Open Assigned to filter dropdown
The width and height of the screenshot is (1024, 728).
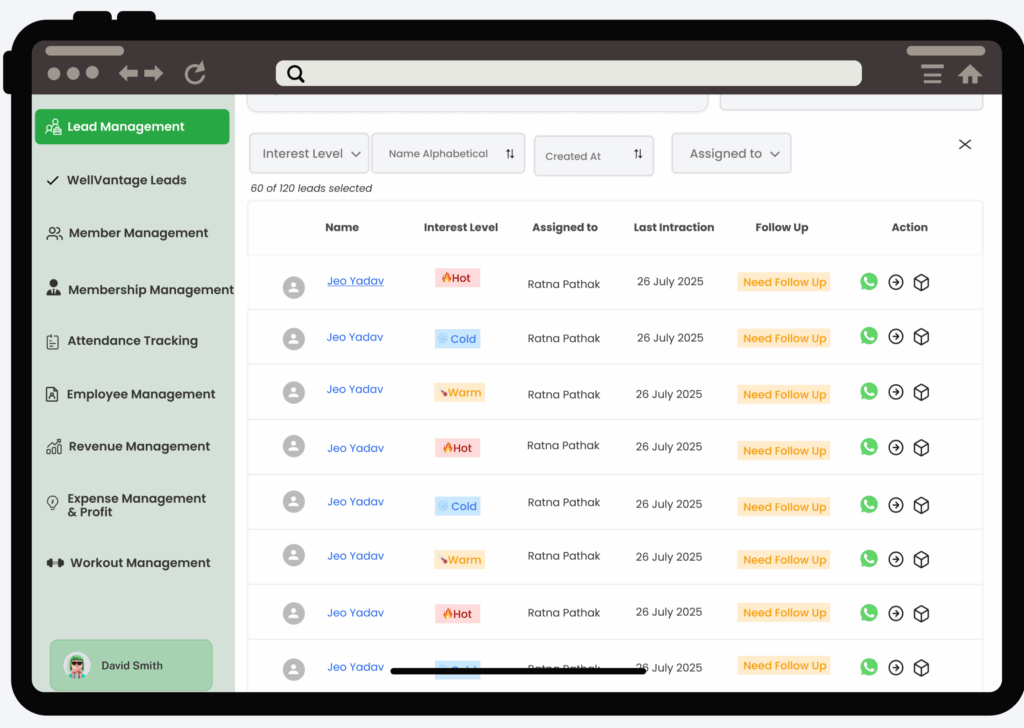731,154
